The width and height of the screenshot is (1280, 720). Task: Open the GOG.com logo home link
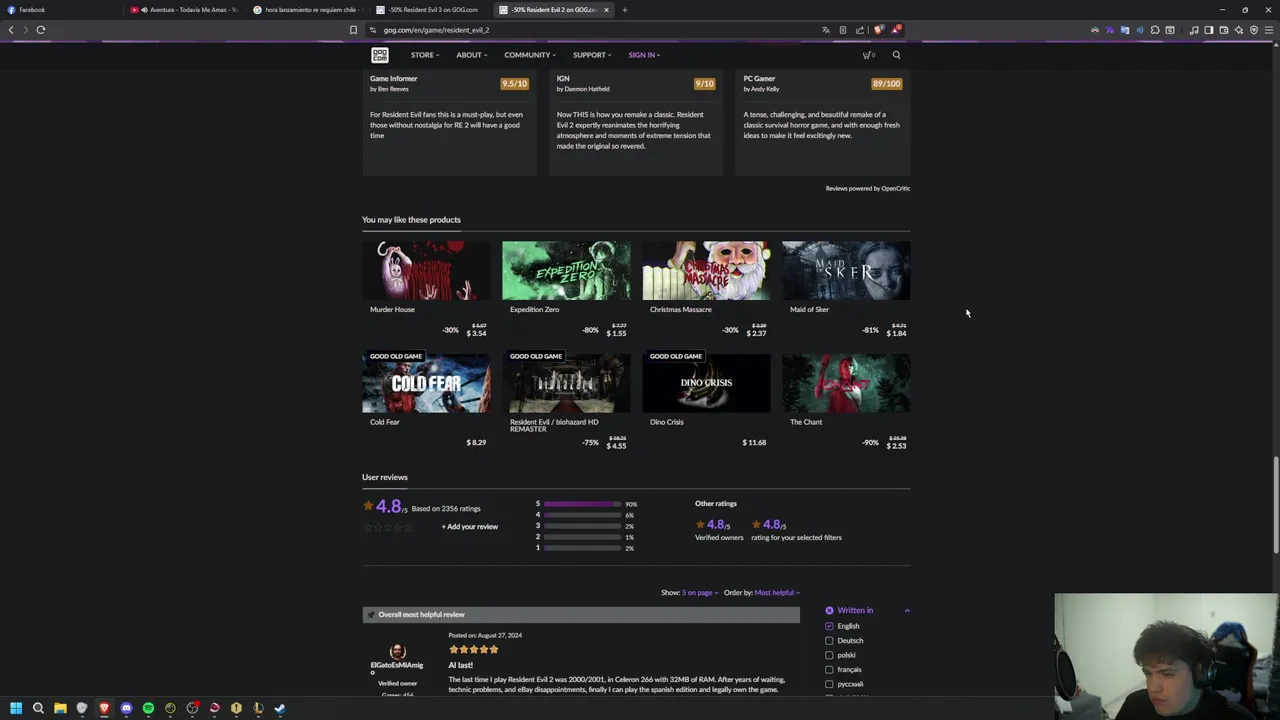380,55
